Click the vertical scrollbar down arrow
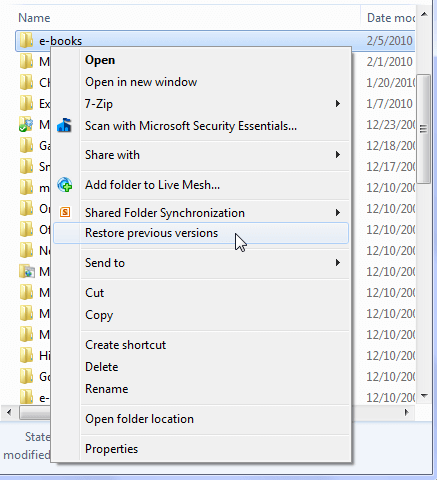The height and width of the screenshot is (480, 437). click(424, 396)
